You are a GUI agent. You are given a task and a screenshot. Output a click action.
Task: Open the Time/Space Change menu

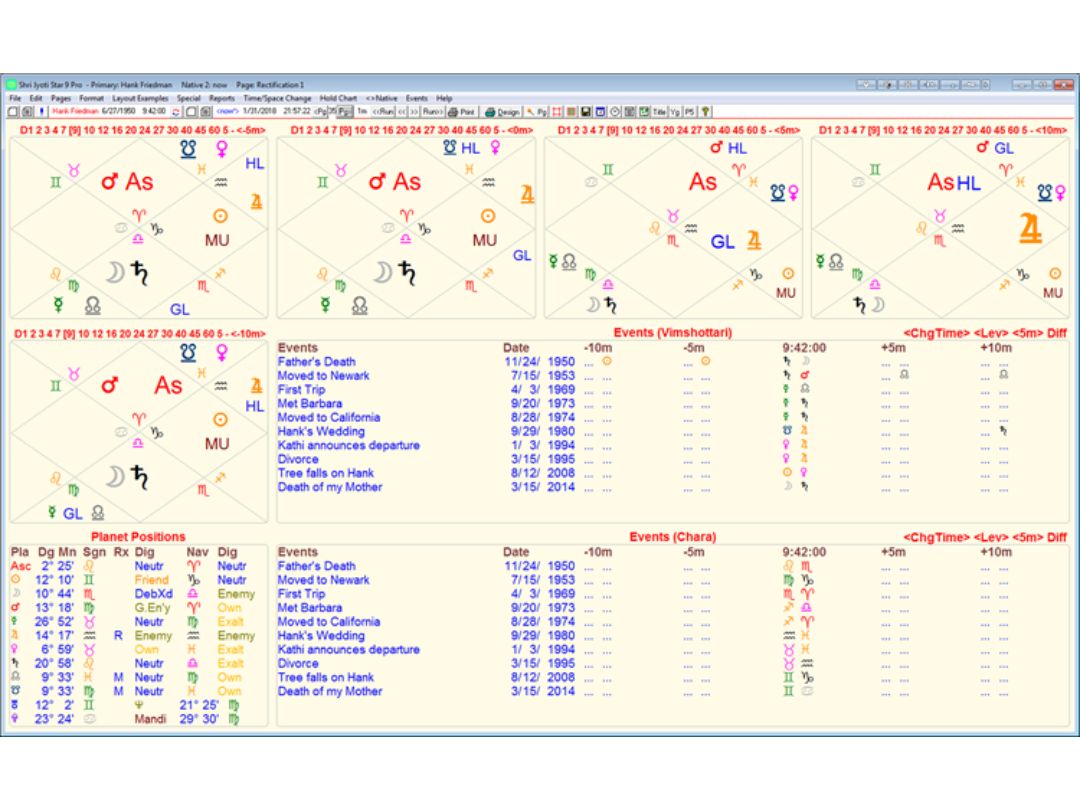[x=277, y=98]
